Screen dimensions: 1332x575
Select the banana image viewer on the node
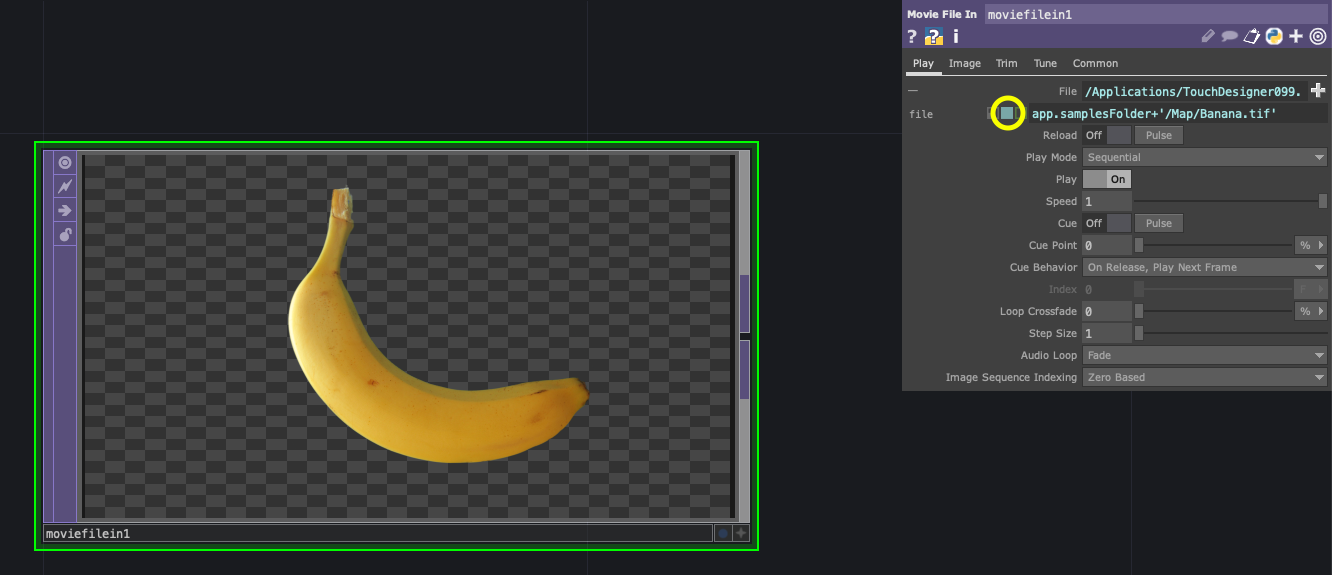(407, 336)
